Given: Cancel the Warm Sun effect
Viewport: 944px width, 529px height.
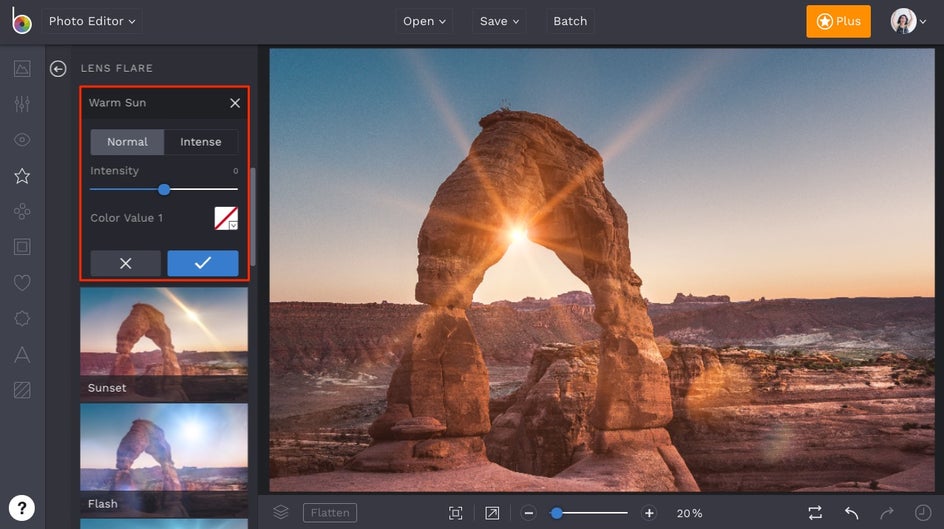Looking at the screenshot, I should (x=125, y=264).
